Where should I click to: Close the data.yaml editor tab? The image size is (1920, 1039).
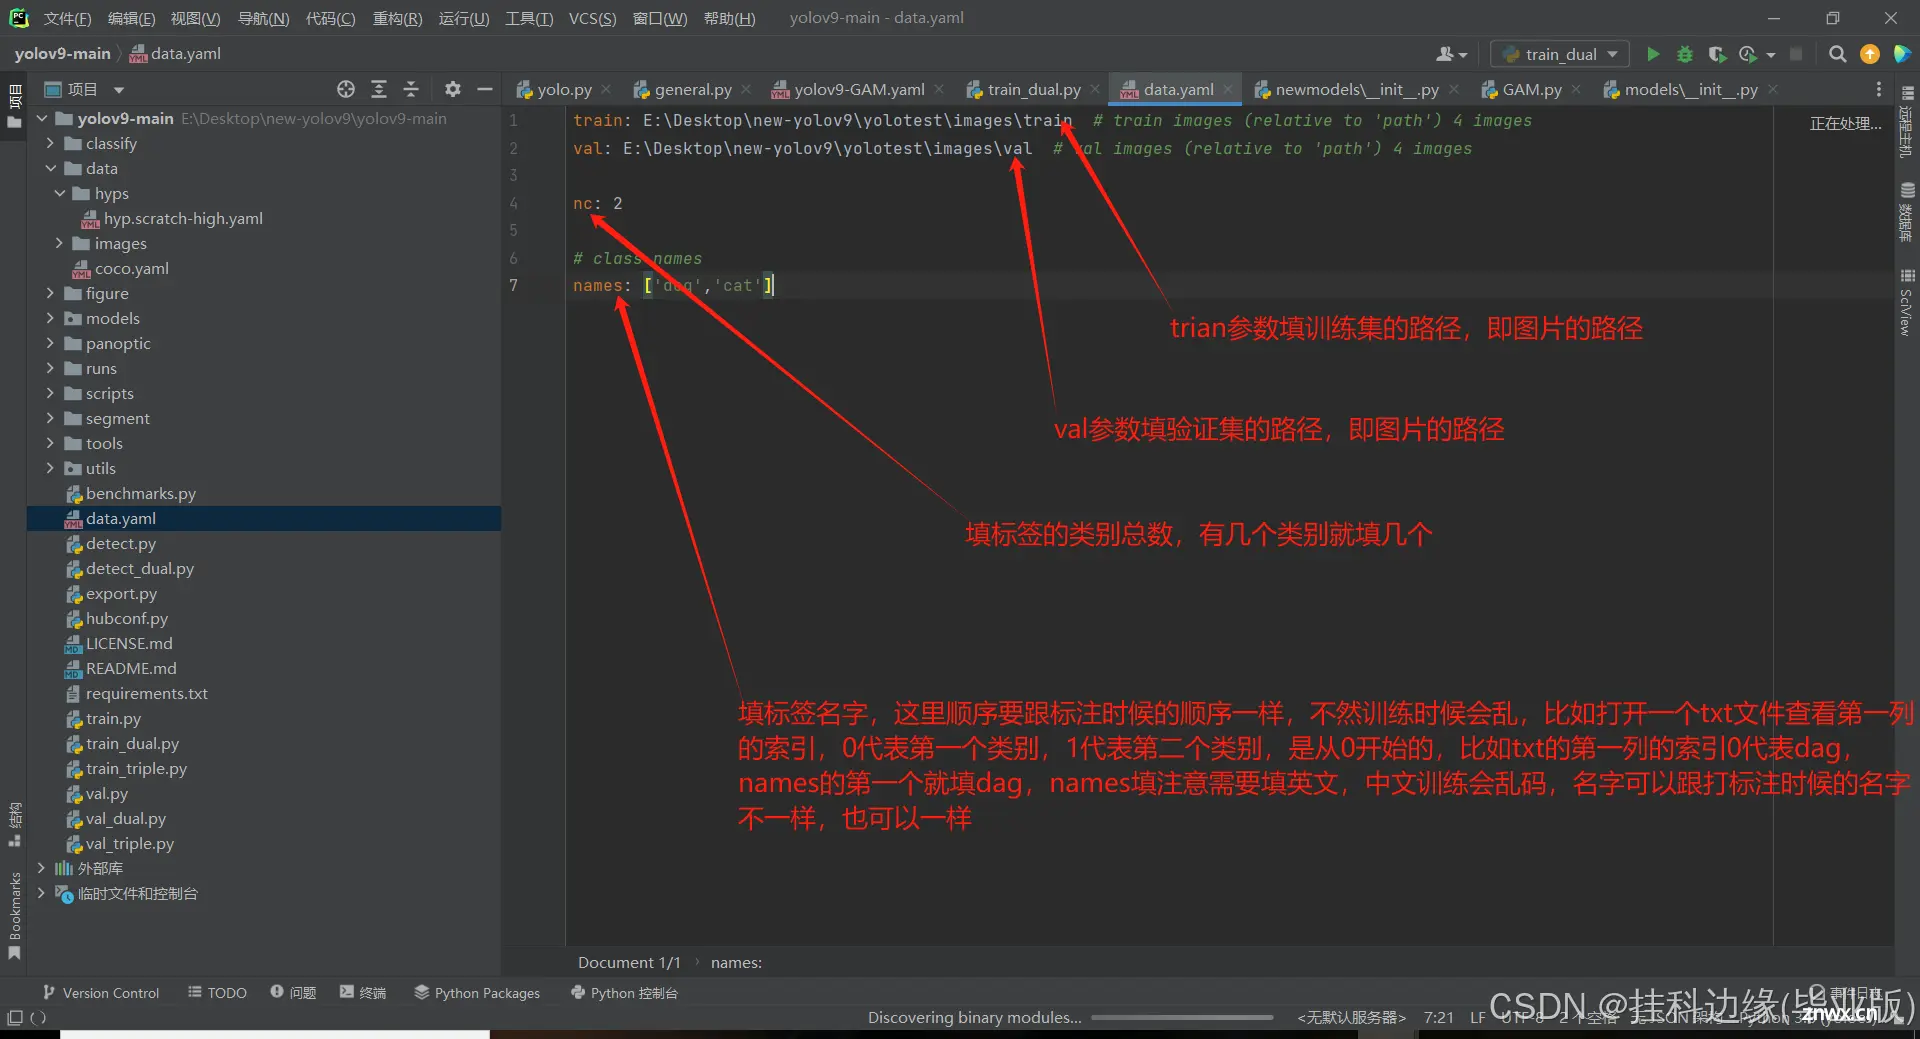(1228, 89)
